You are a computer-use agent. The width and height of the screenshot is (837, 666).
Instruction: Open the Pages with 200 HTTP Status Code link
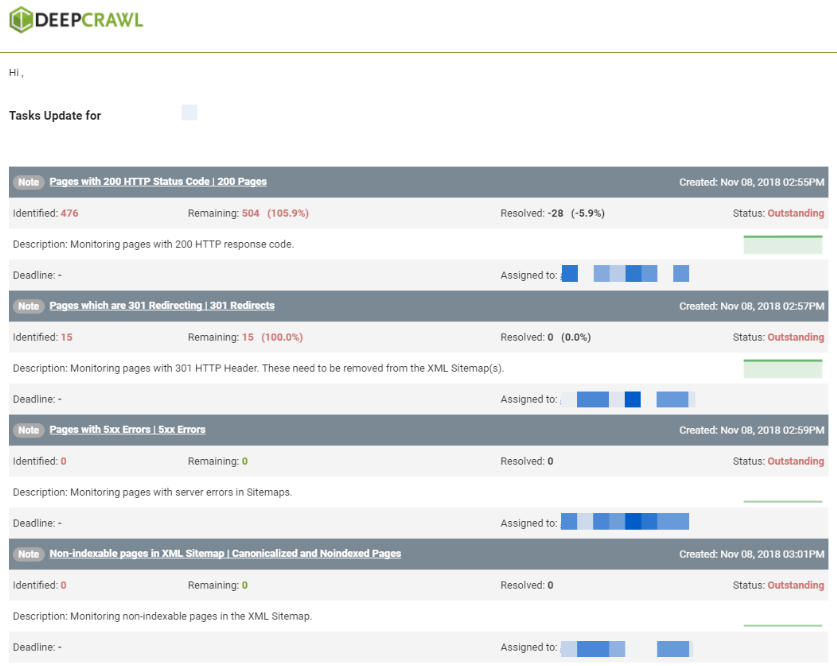160,182
